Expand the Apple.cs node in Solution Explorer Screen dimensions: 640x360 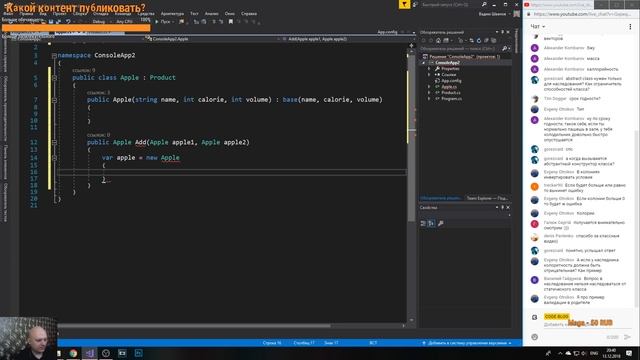(429, 87)
